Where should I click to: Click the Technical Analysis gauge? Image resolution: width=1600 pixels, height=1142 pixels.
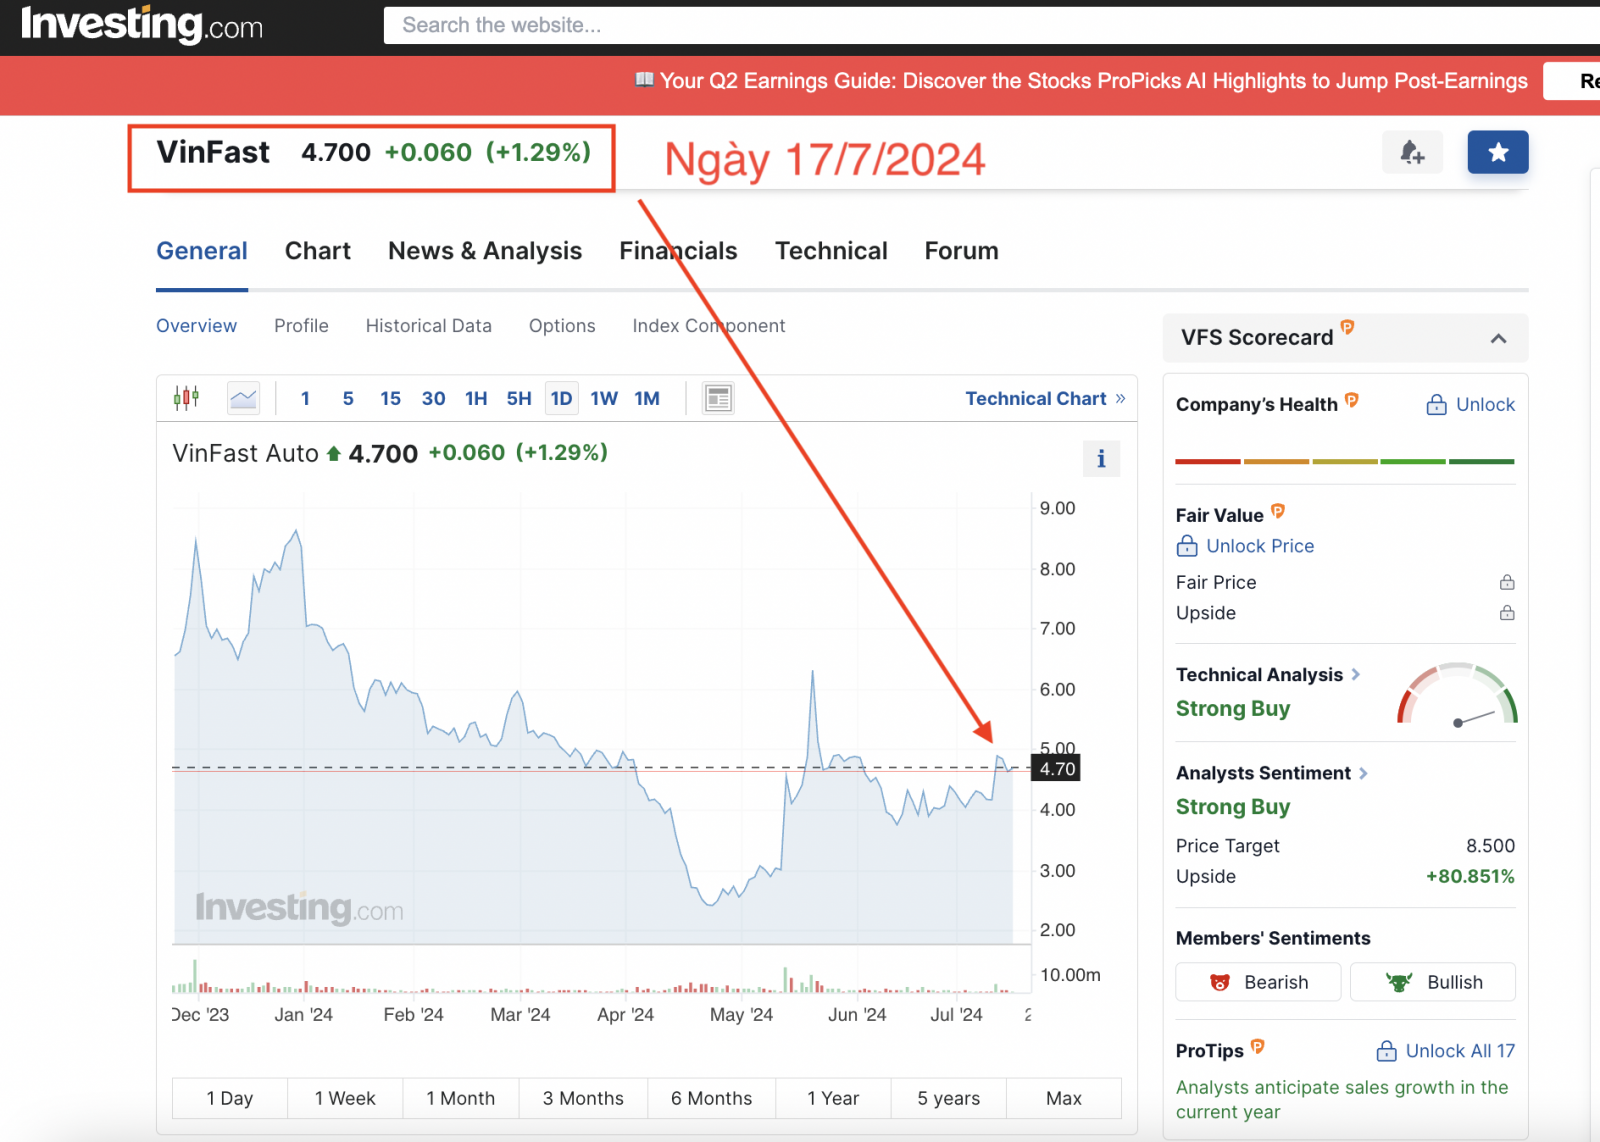tap(1457, 693)
